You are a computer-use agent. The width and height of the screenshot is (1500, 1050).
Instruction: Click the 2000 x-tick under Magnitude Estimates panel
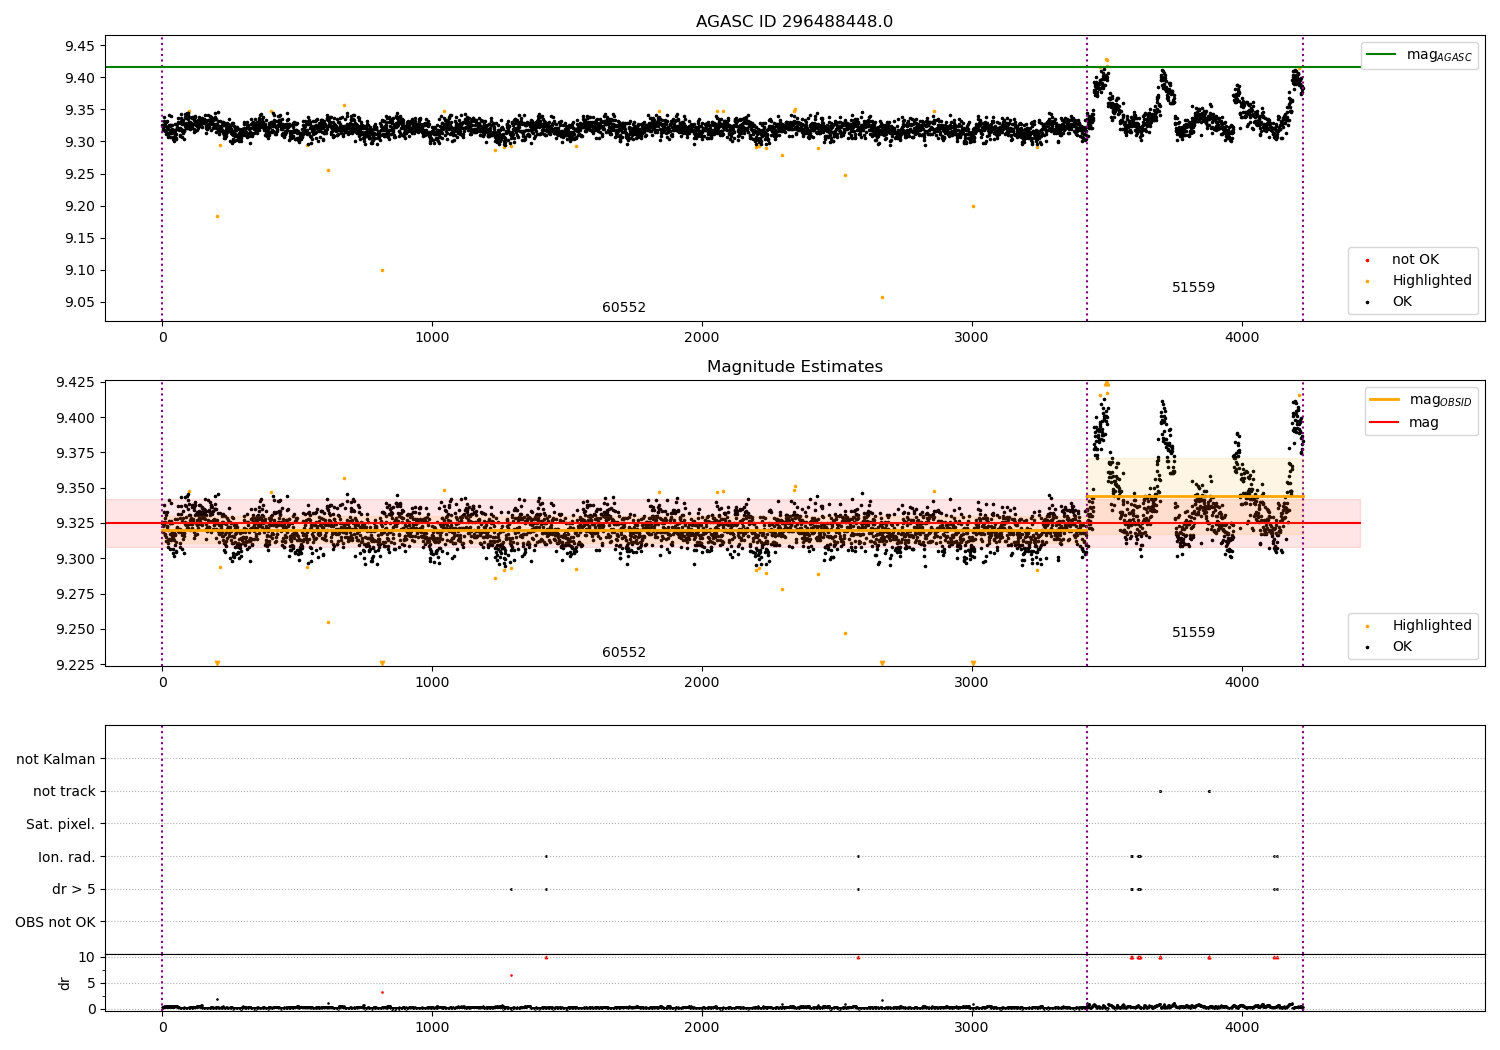[x=702, y=683]
